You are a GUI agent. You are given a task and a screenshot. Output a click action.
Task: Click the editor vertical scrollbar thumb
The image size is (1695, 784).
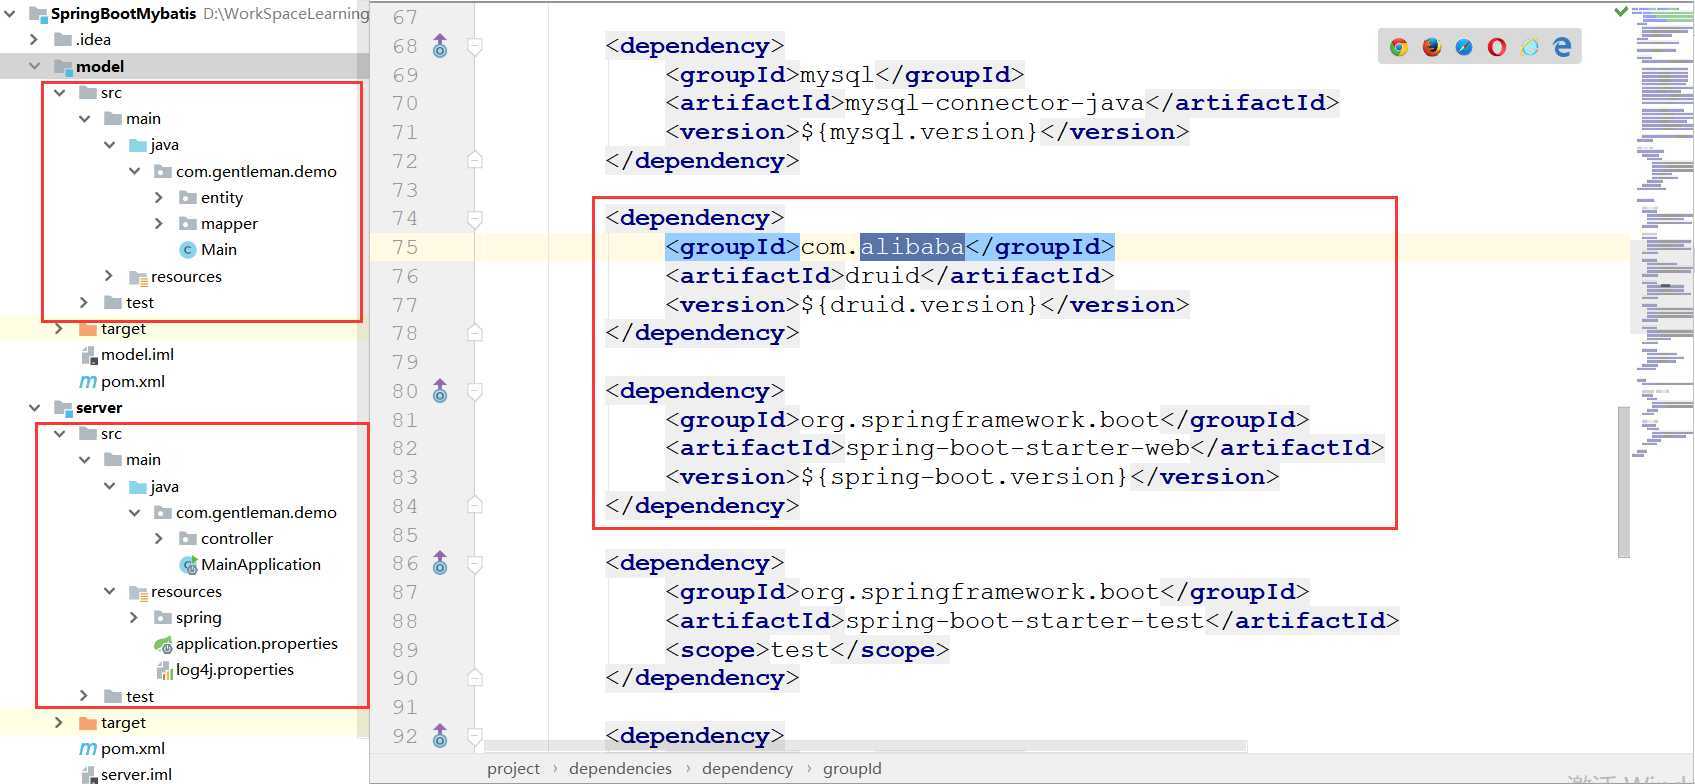1623,482
